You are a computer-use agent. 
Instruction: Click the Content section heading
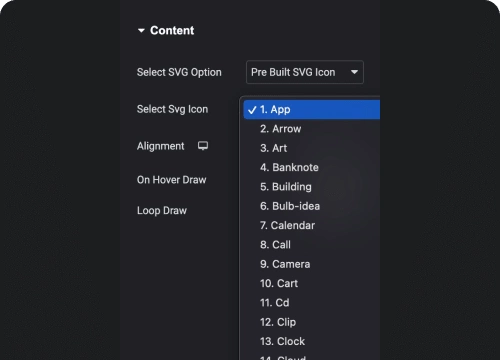pyautogui.click(x=172, y=31)
